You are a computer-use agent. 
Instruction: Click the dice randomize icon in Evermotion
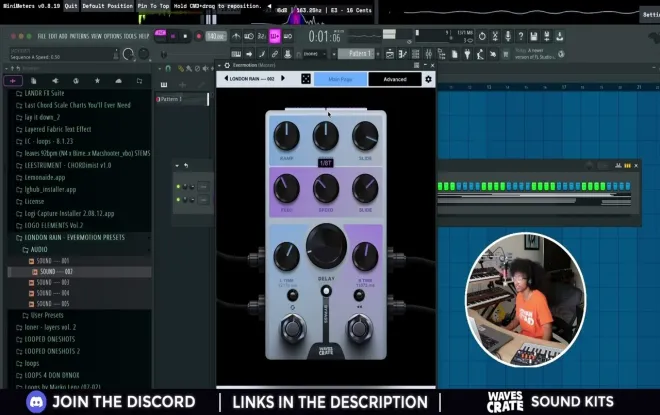[306, 79]
